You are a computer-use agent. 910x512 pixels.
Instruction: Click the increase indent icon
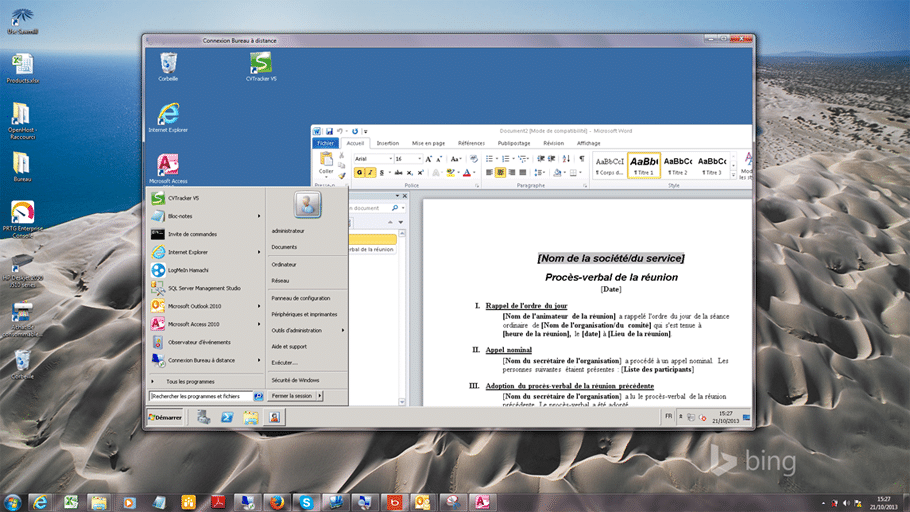tap(551, 158)
